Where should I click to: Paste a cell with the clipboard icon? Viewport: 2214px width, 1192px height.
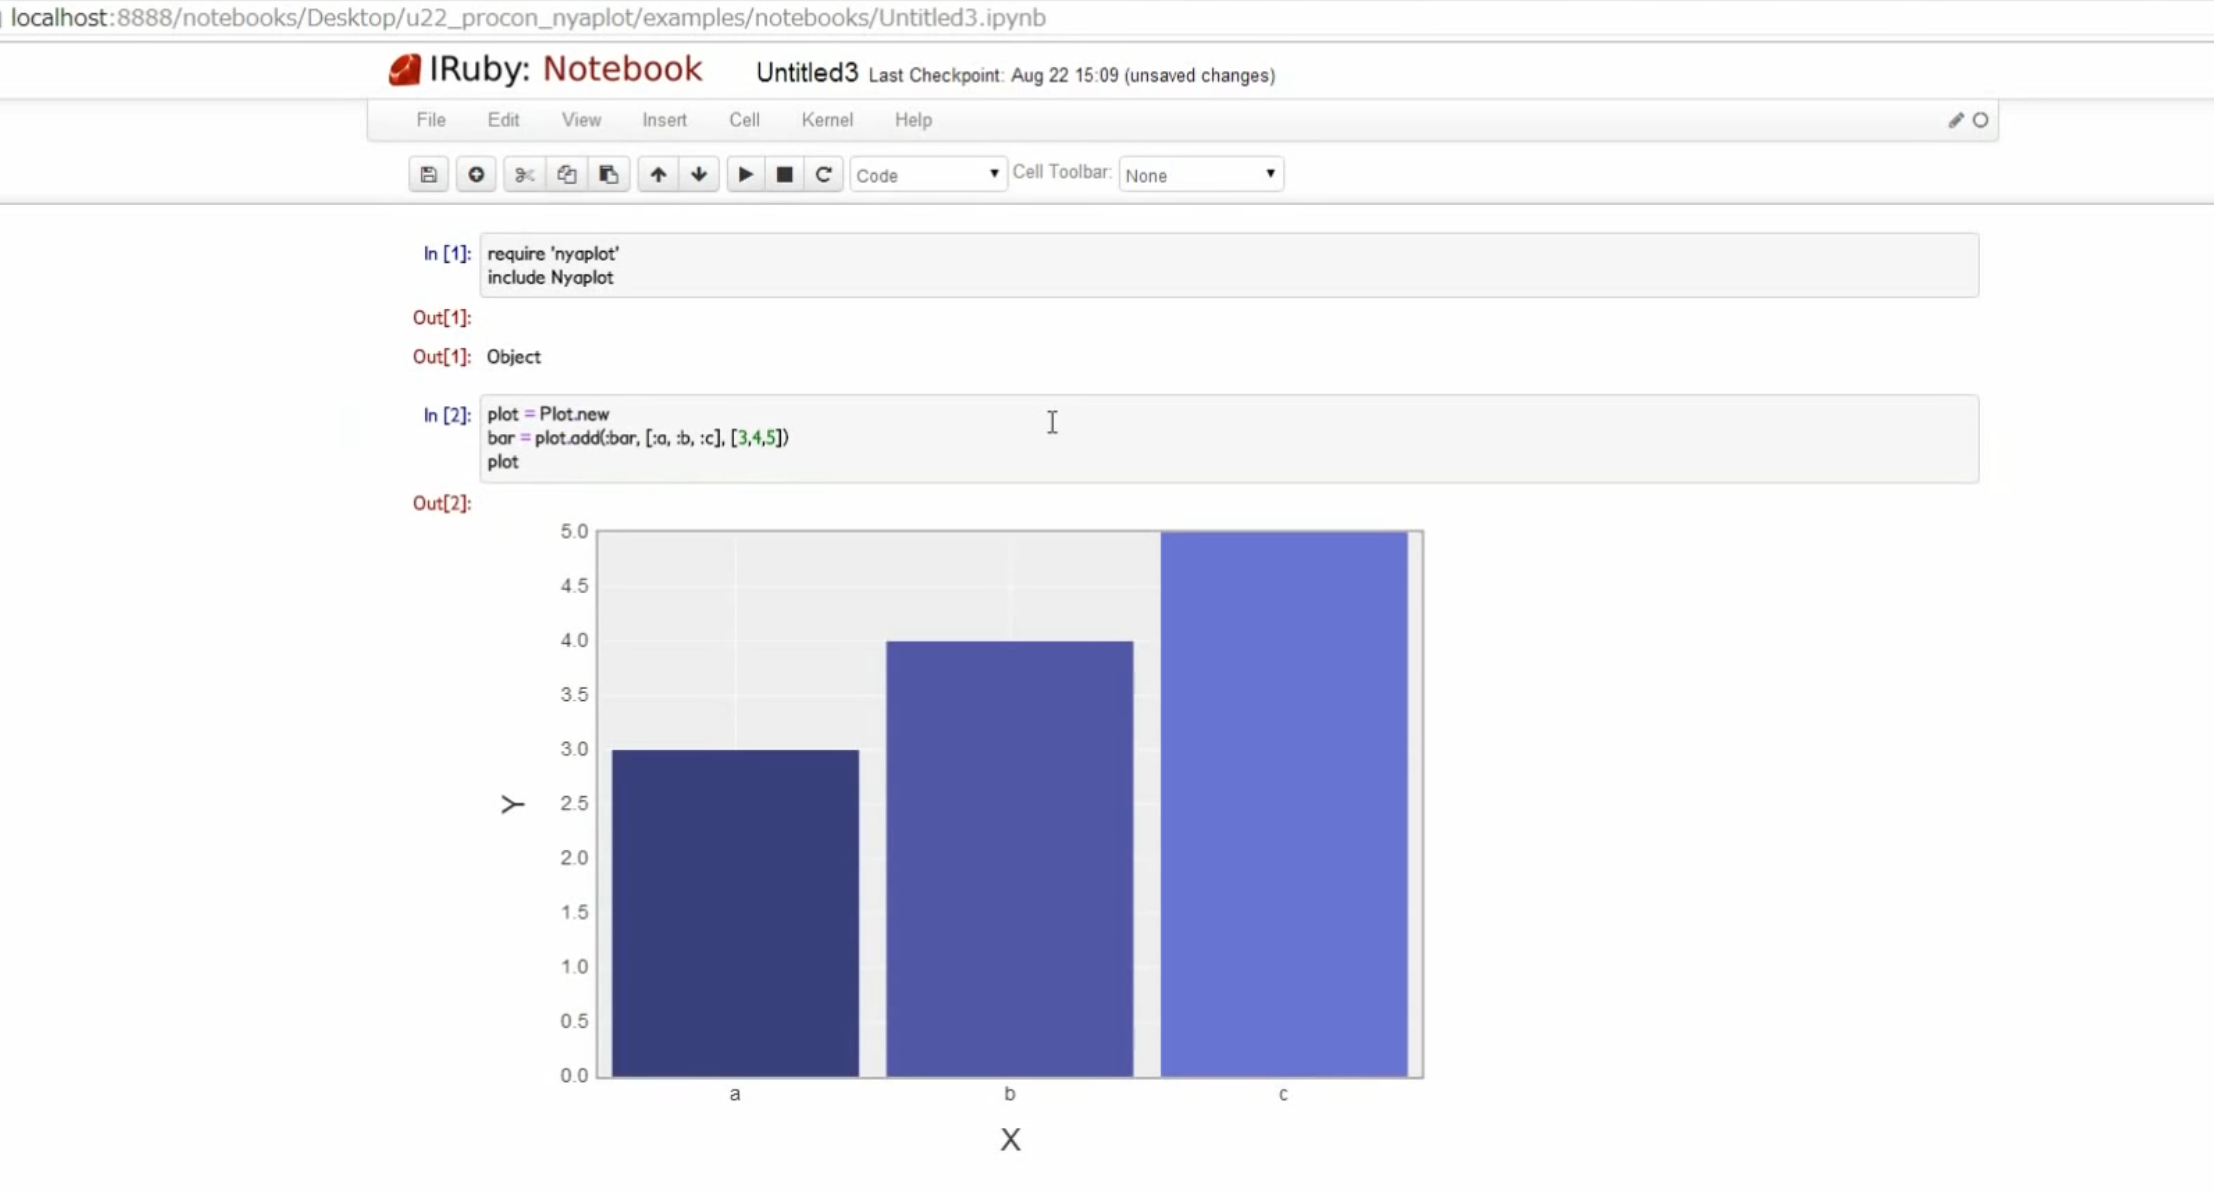click(x=608, y=175)
